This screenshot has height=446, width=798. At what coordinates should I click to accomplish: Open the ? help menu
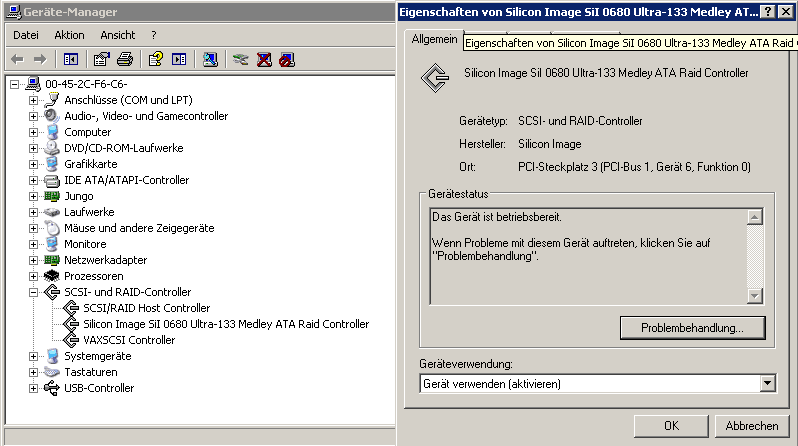pyautogui.click(x=154, y=35)
